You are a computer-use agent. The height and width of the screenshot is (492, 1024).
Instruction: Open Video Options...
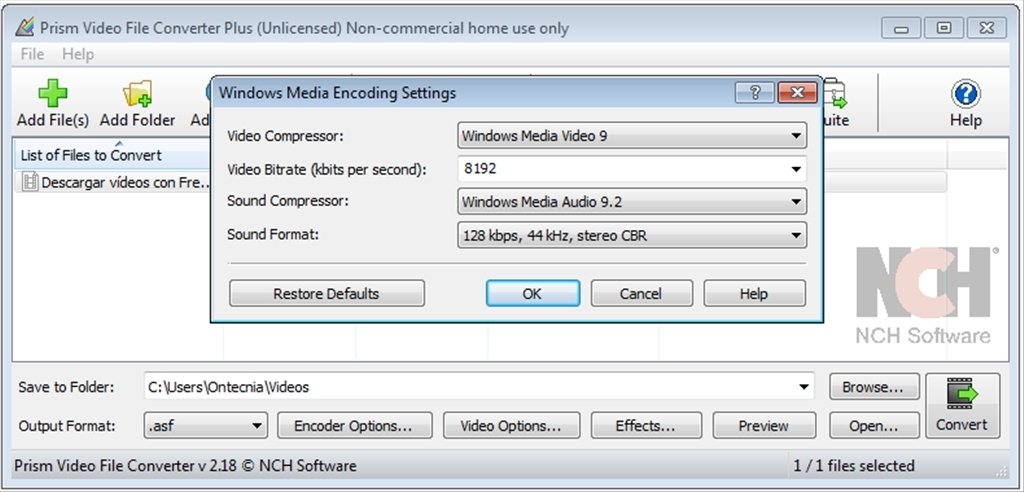tap(511, 426)
